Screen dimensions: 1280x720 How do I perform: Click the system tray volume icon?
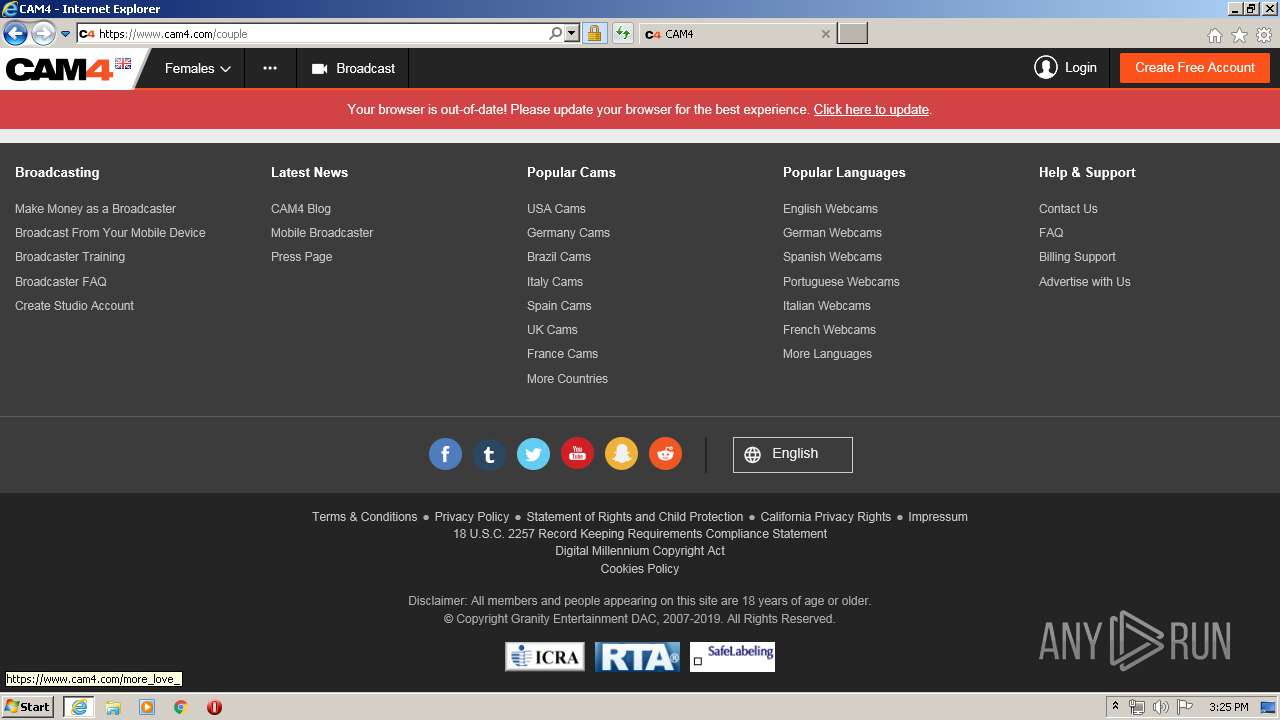click(1160, 707)
